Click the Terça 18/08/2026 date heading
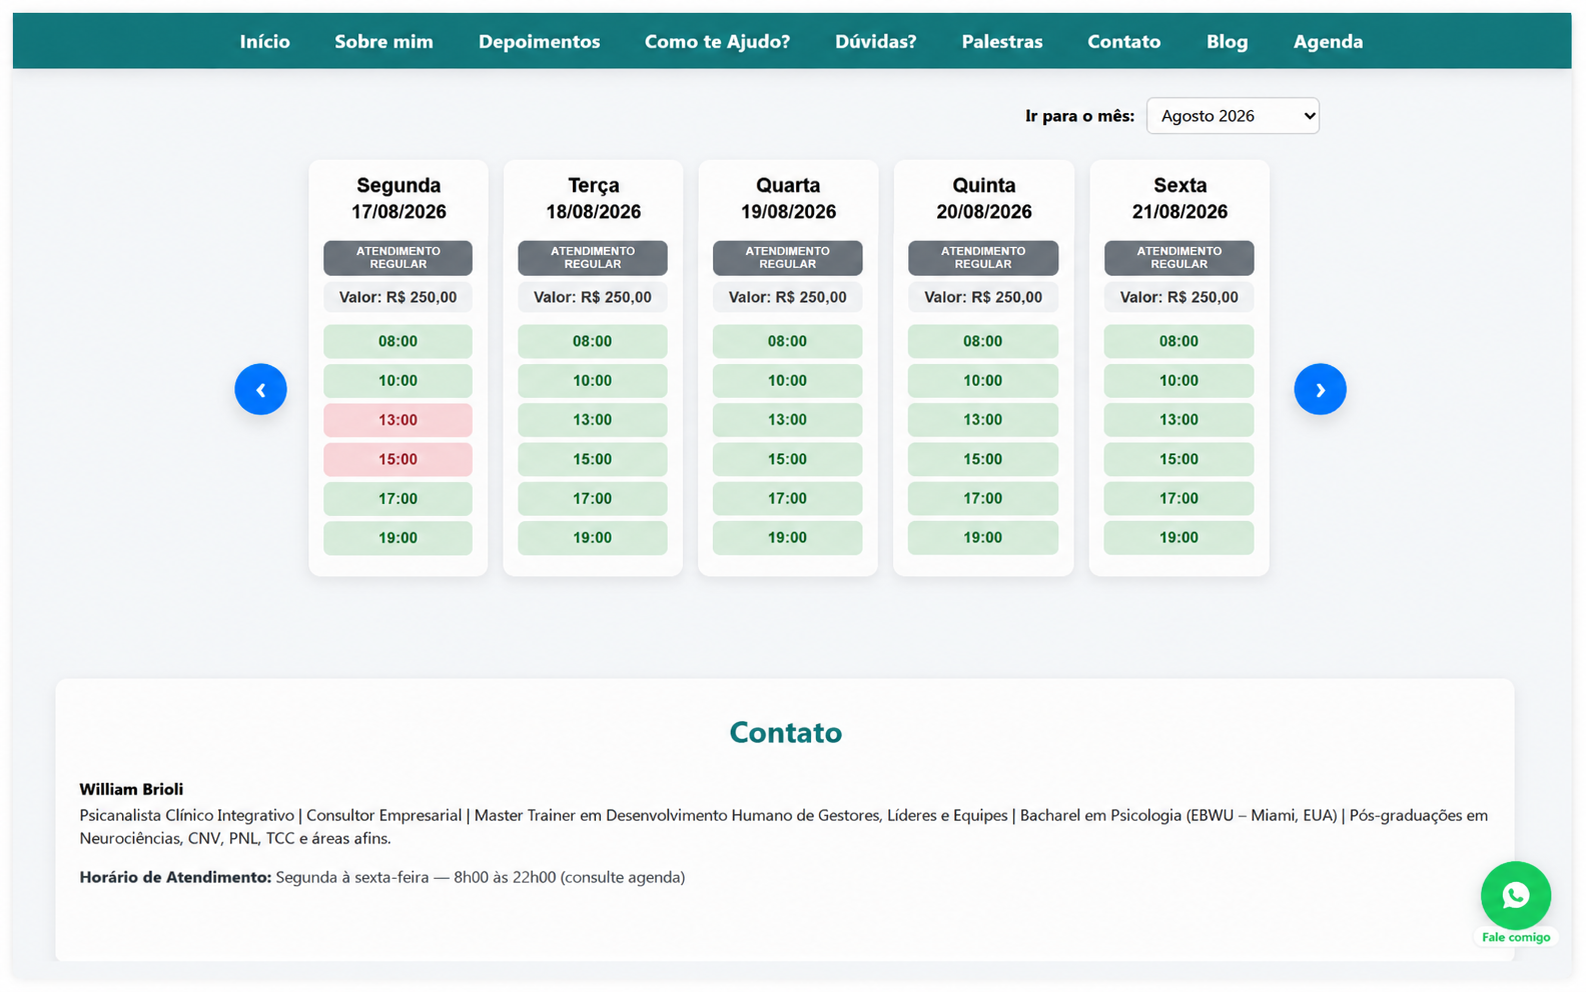This screenshot has height=992, width=1586. tap(593, 198)
